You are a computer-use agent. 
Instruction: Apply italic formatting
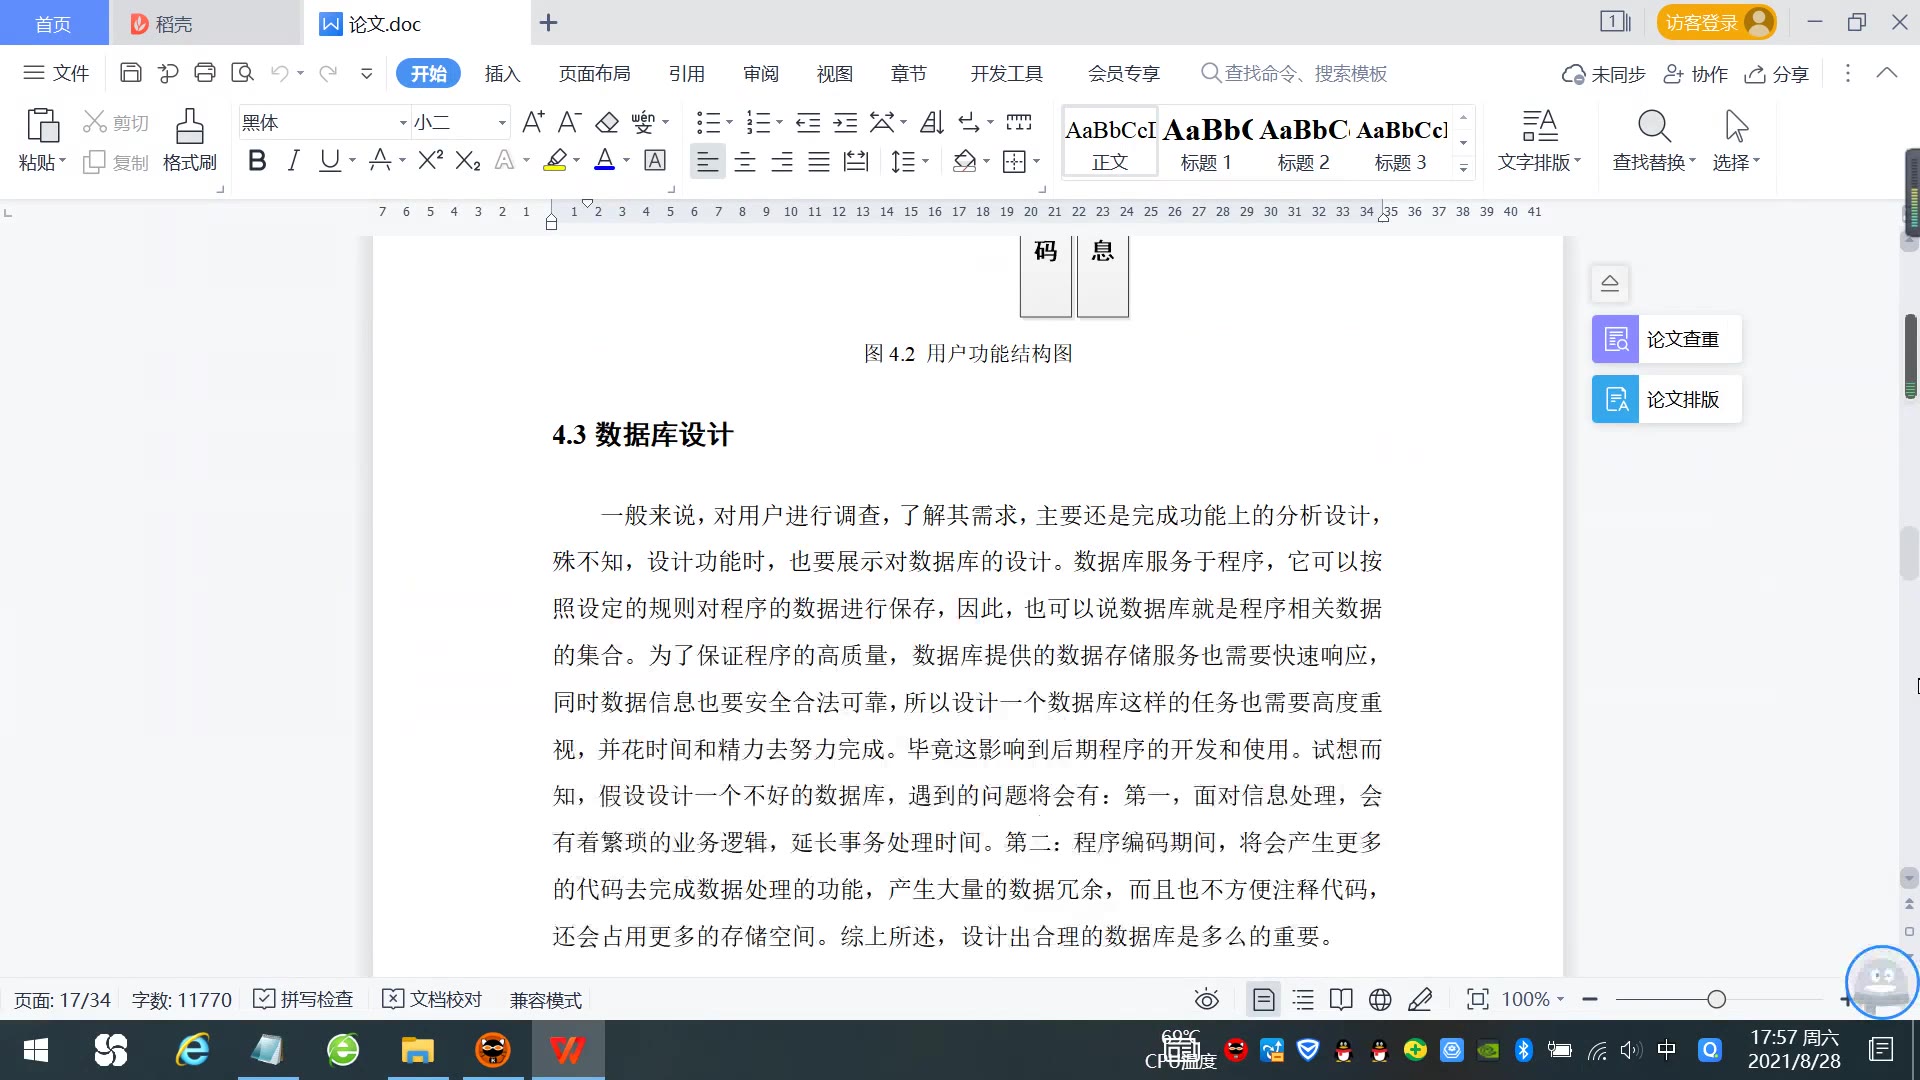click(x=293, y=161)
